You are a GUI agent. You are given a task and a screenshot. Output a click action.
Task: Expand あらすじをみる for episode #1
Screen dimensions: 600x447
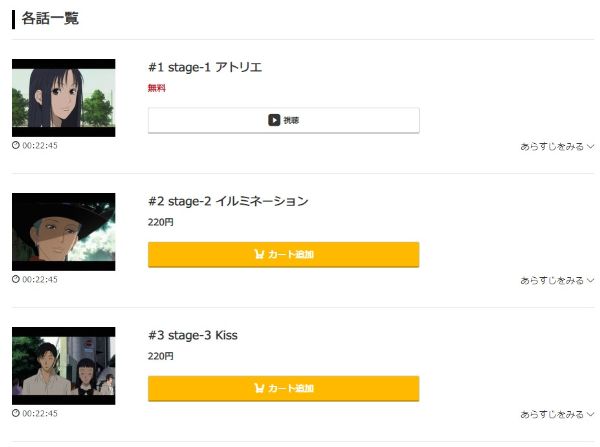pos(556,146)
